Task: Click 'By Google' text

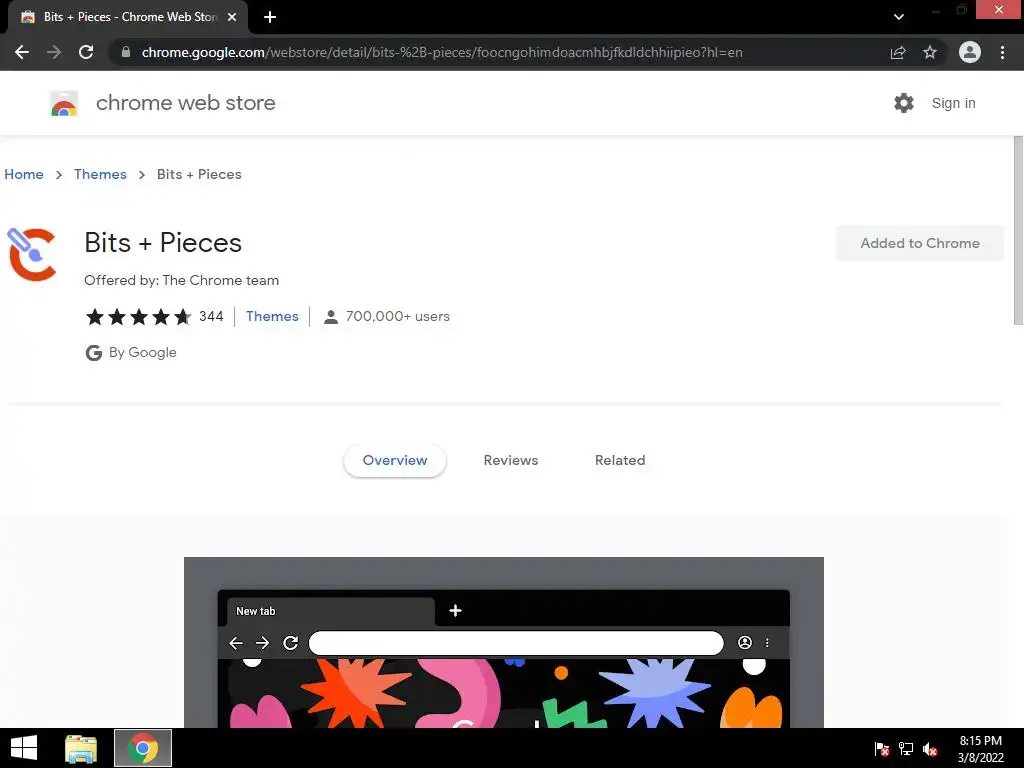Action: [142, 353]
